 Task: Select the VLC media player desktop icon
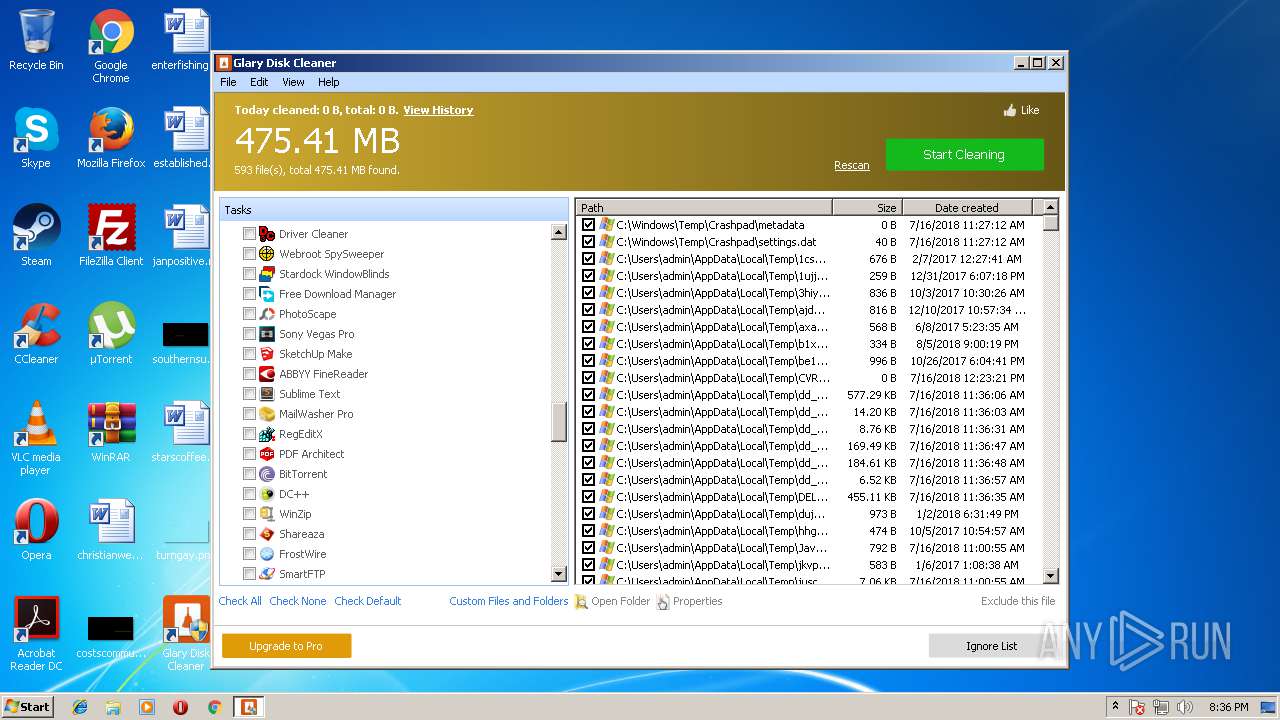(36, 439)
